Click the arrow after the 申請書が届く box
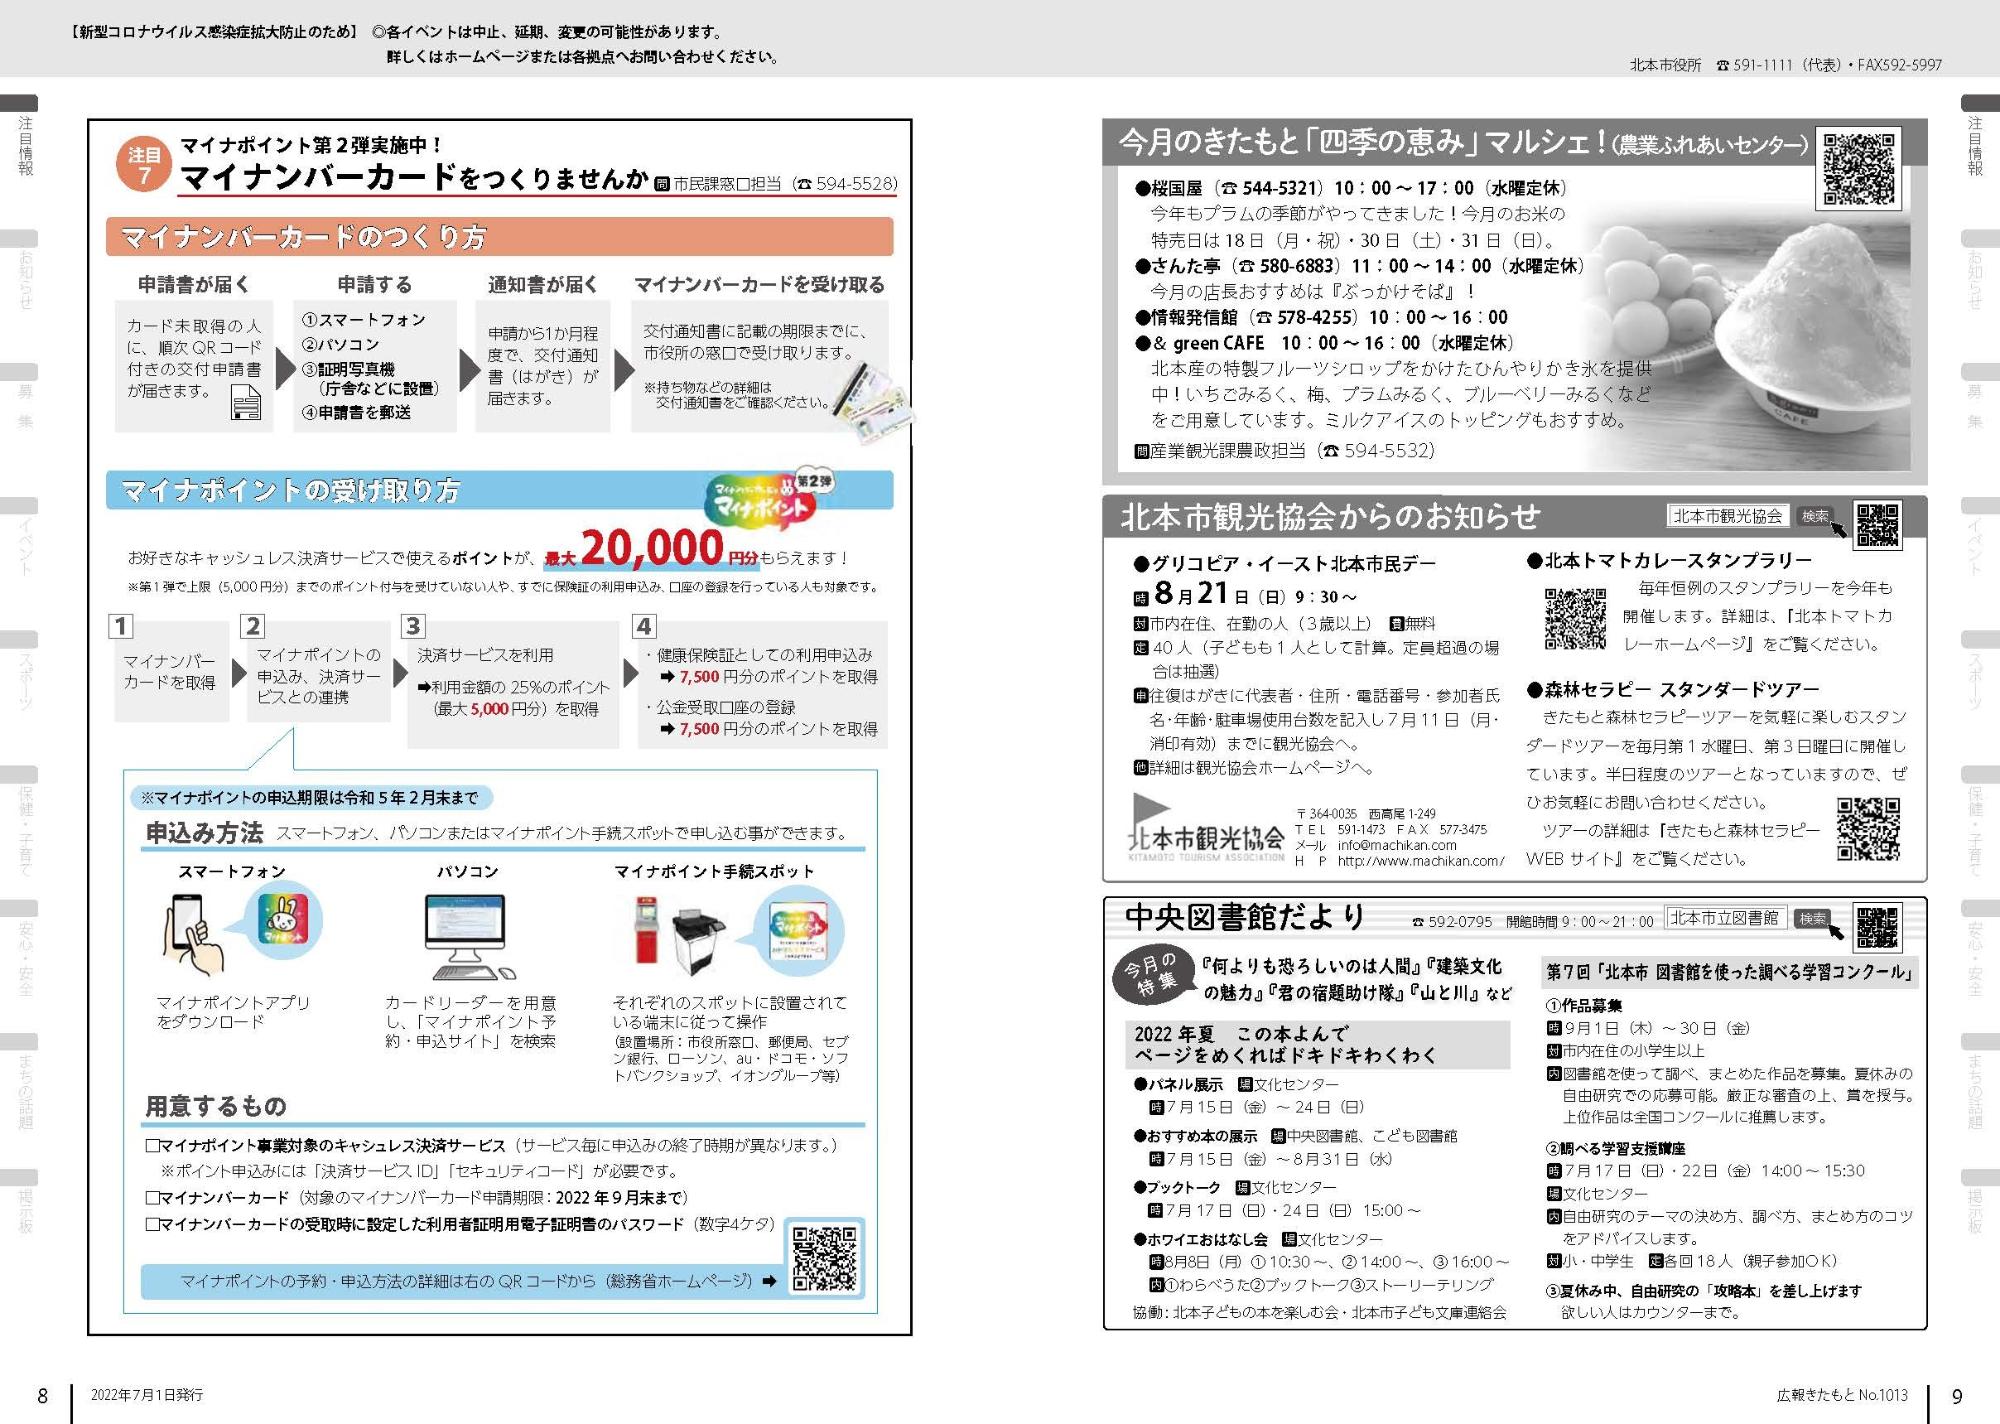Screen dimensions: 2000x1424 pyautogui.click(x=284, y=369)
